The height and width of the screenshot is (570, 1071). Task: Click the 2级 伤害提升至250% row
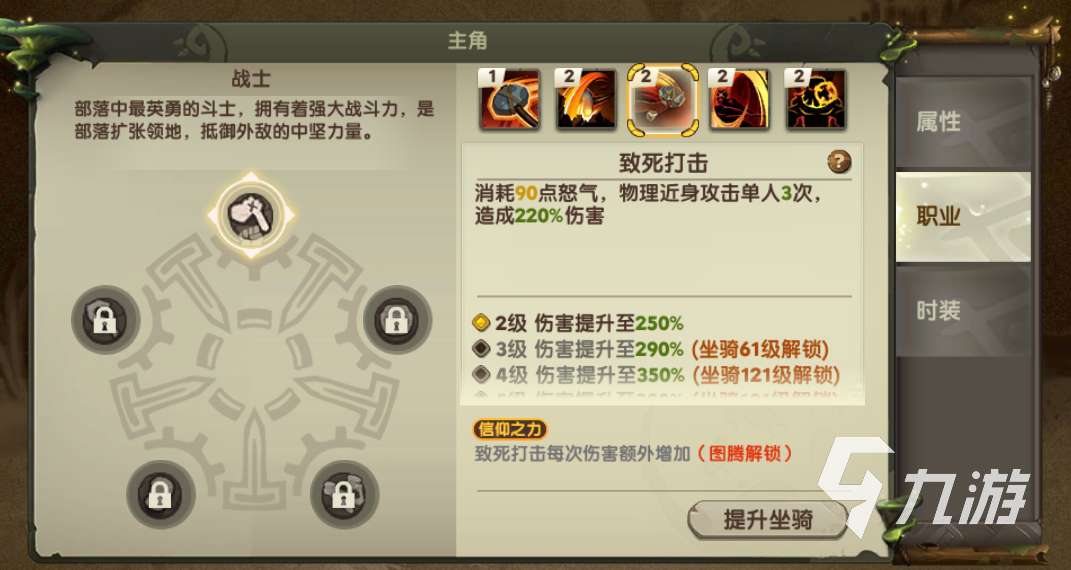click(578, 323)
